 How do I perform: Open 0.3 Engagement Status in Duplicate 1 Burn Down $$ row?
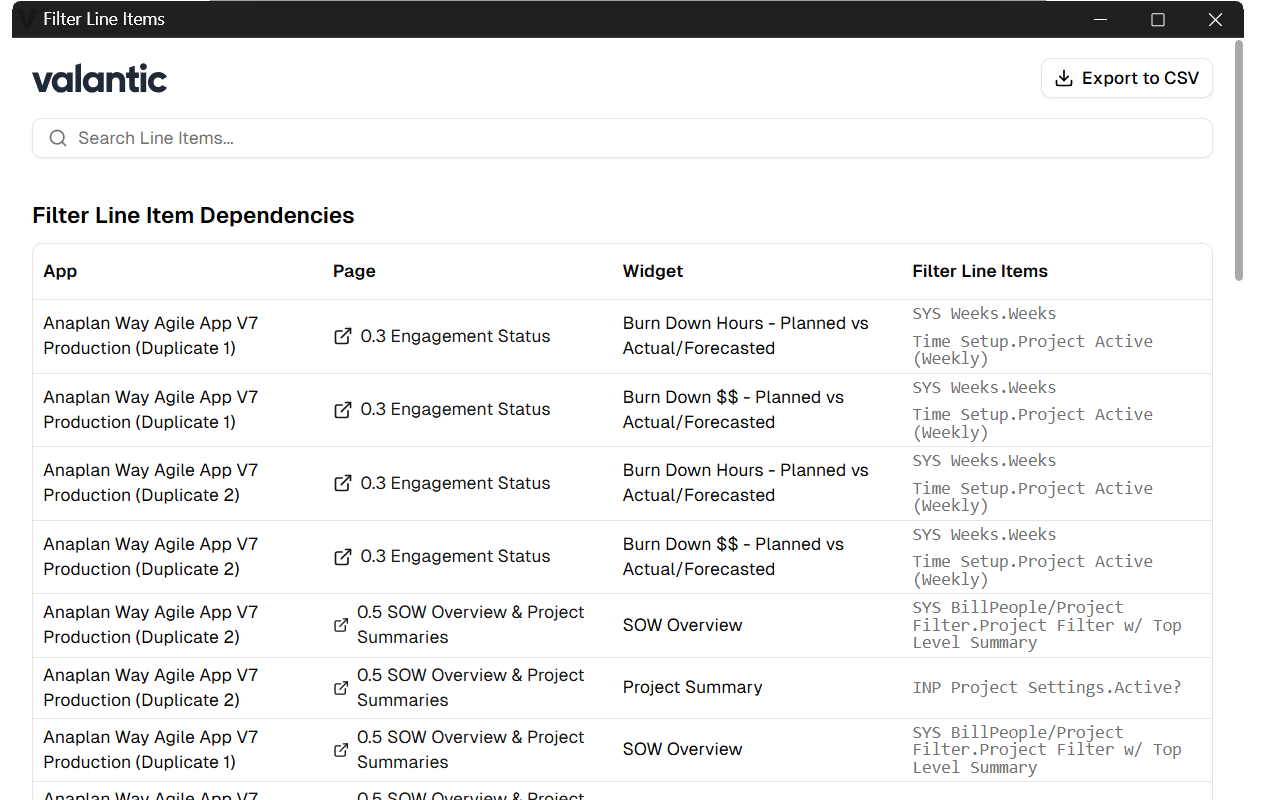pyautogui.click(x=455, y=410)
